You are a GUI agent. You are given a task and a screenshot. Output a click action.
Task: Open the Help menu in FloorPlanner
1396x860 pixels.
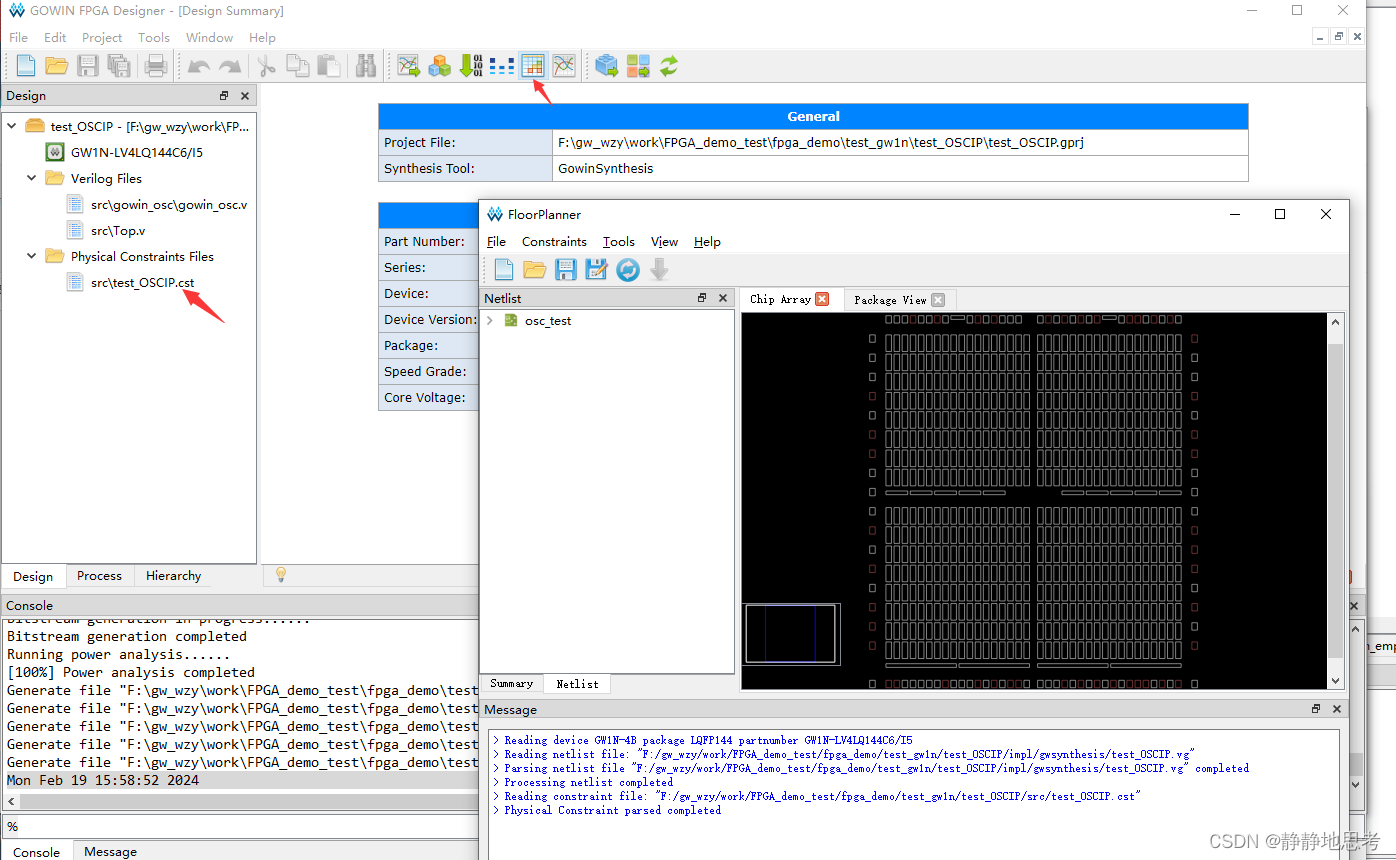(x=707, y=242)
